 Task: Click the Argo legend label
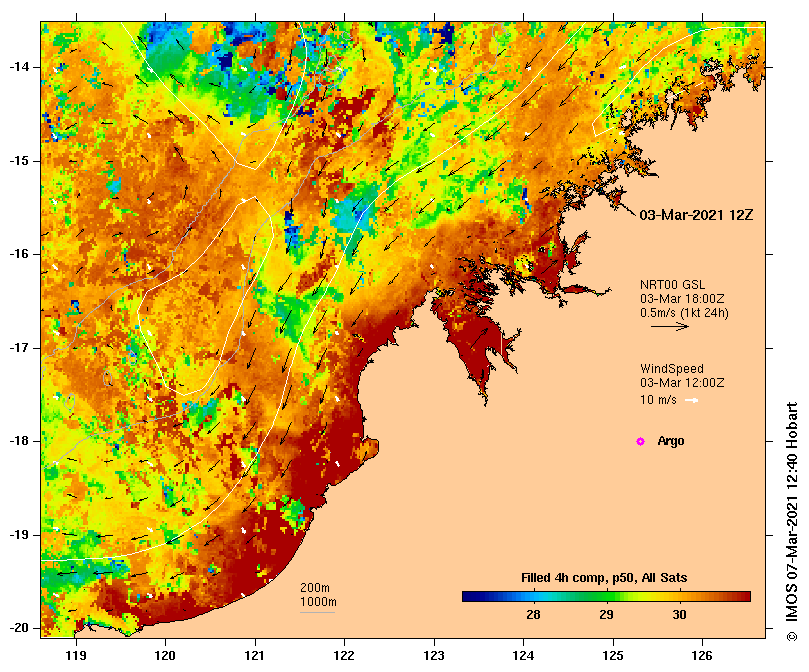(x=671, y=441)
